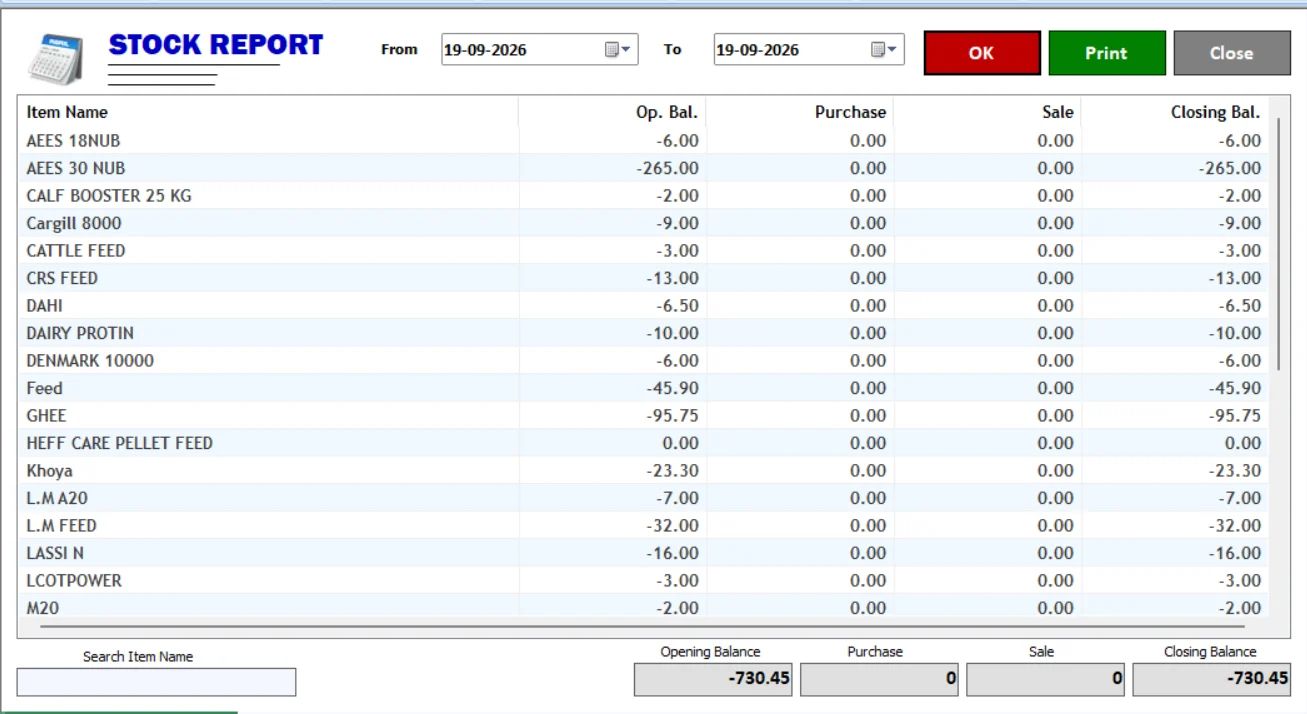Click the Closing Balance total -730.45 box
This screenshot has width=1307, height=714.
1211,679
